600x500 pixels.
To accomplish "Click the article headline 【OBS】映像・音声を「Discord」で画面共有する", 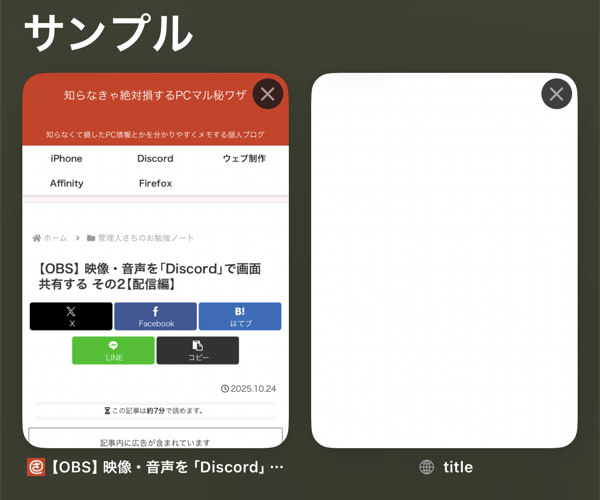I will (150, 276).
